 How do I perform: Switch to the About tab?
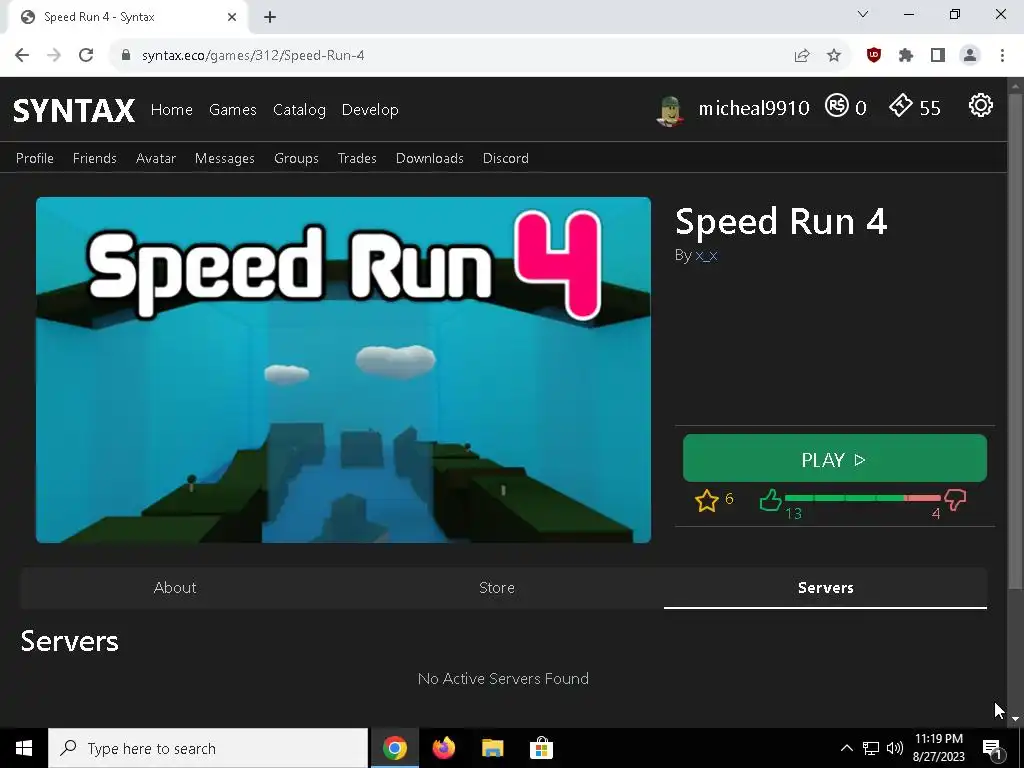[x=175, y=588]
